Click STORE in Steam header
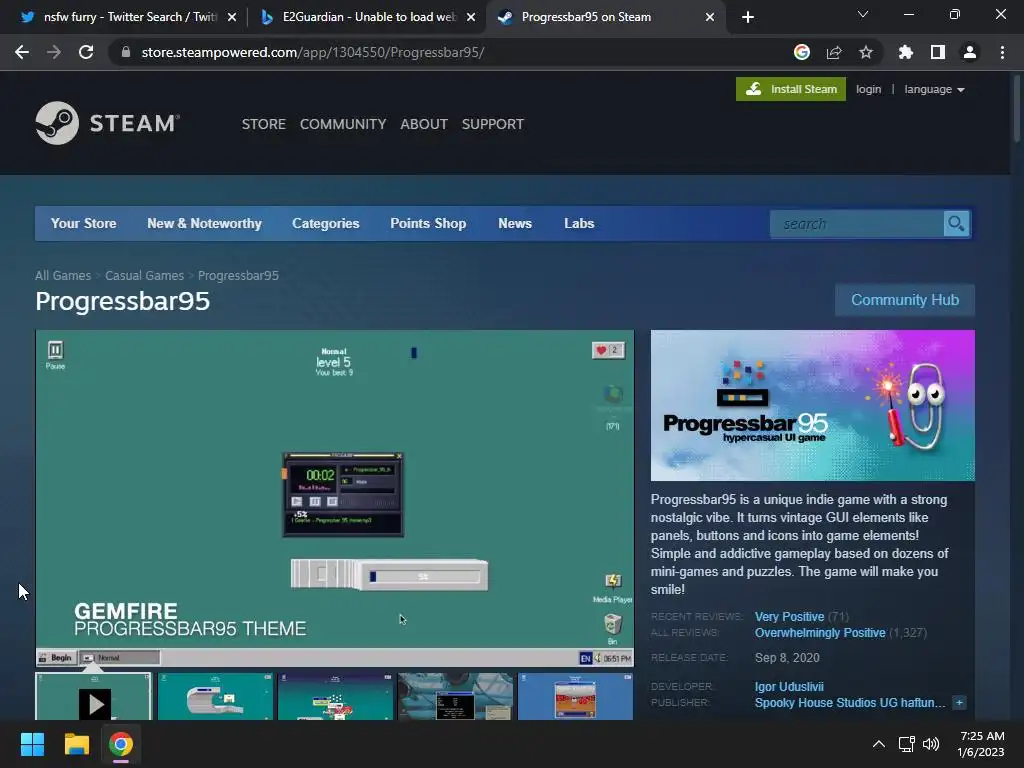Viewport: 1024px width, 768px height. [x=264, y=124]
